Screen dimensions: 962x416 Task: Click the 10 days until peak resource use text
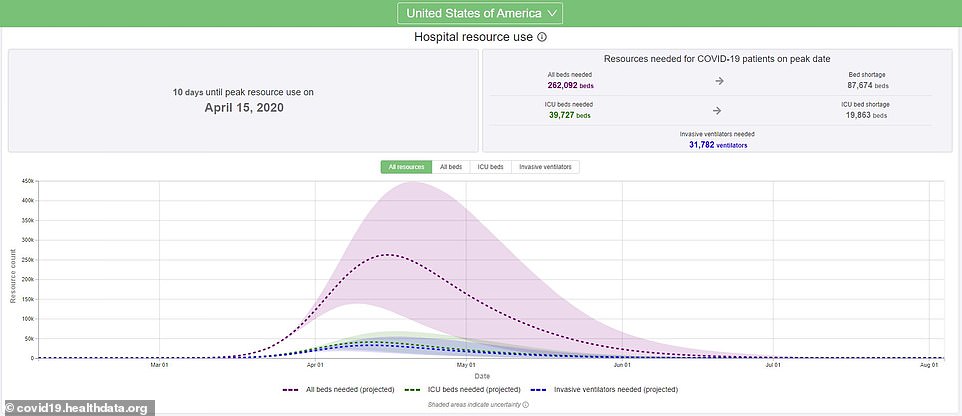243,92
